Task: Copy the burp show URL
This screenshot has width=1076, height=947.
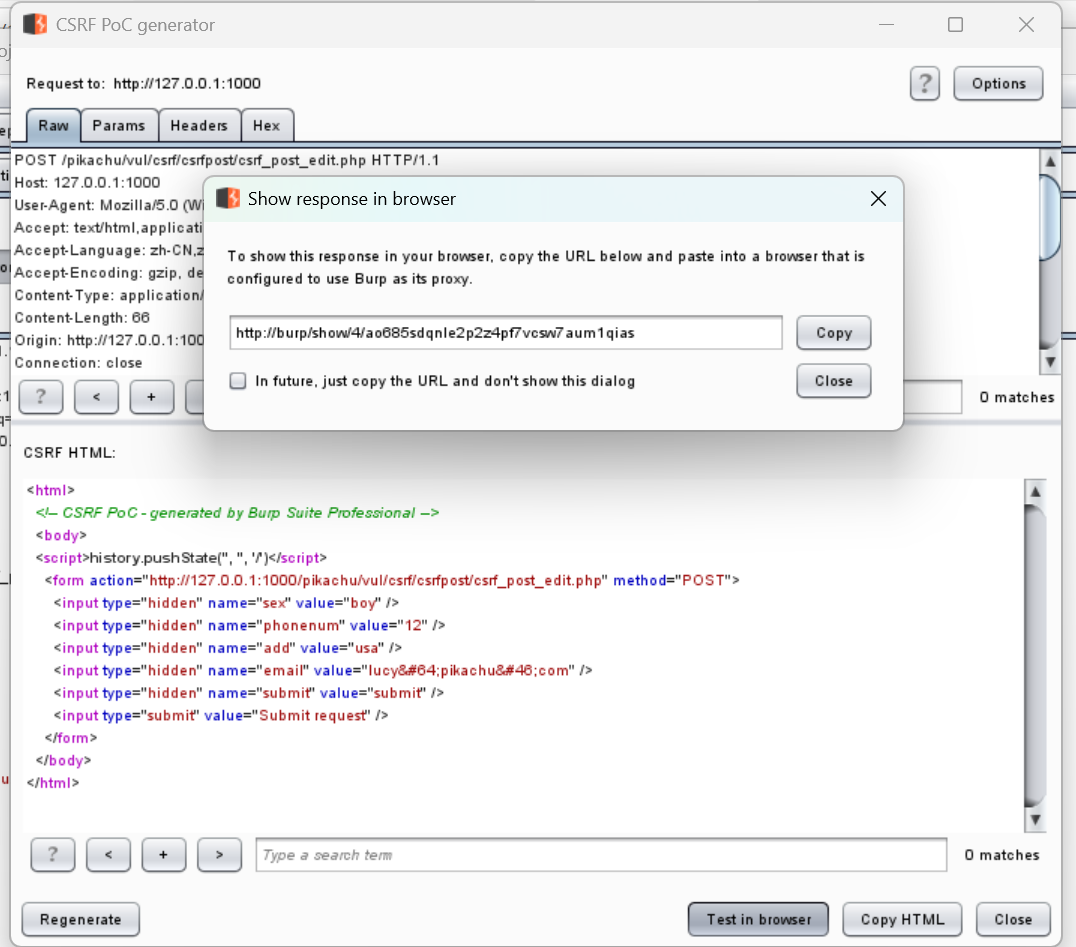Action: (x=833, y=333)
